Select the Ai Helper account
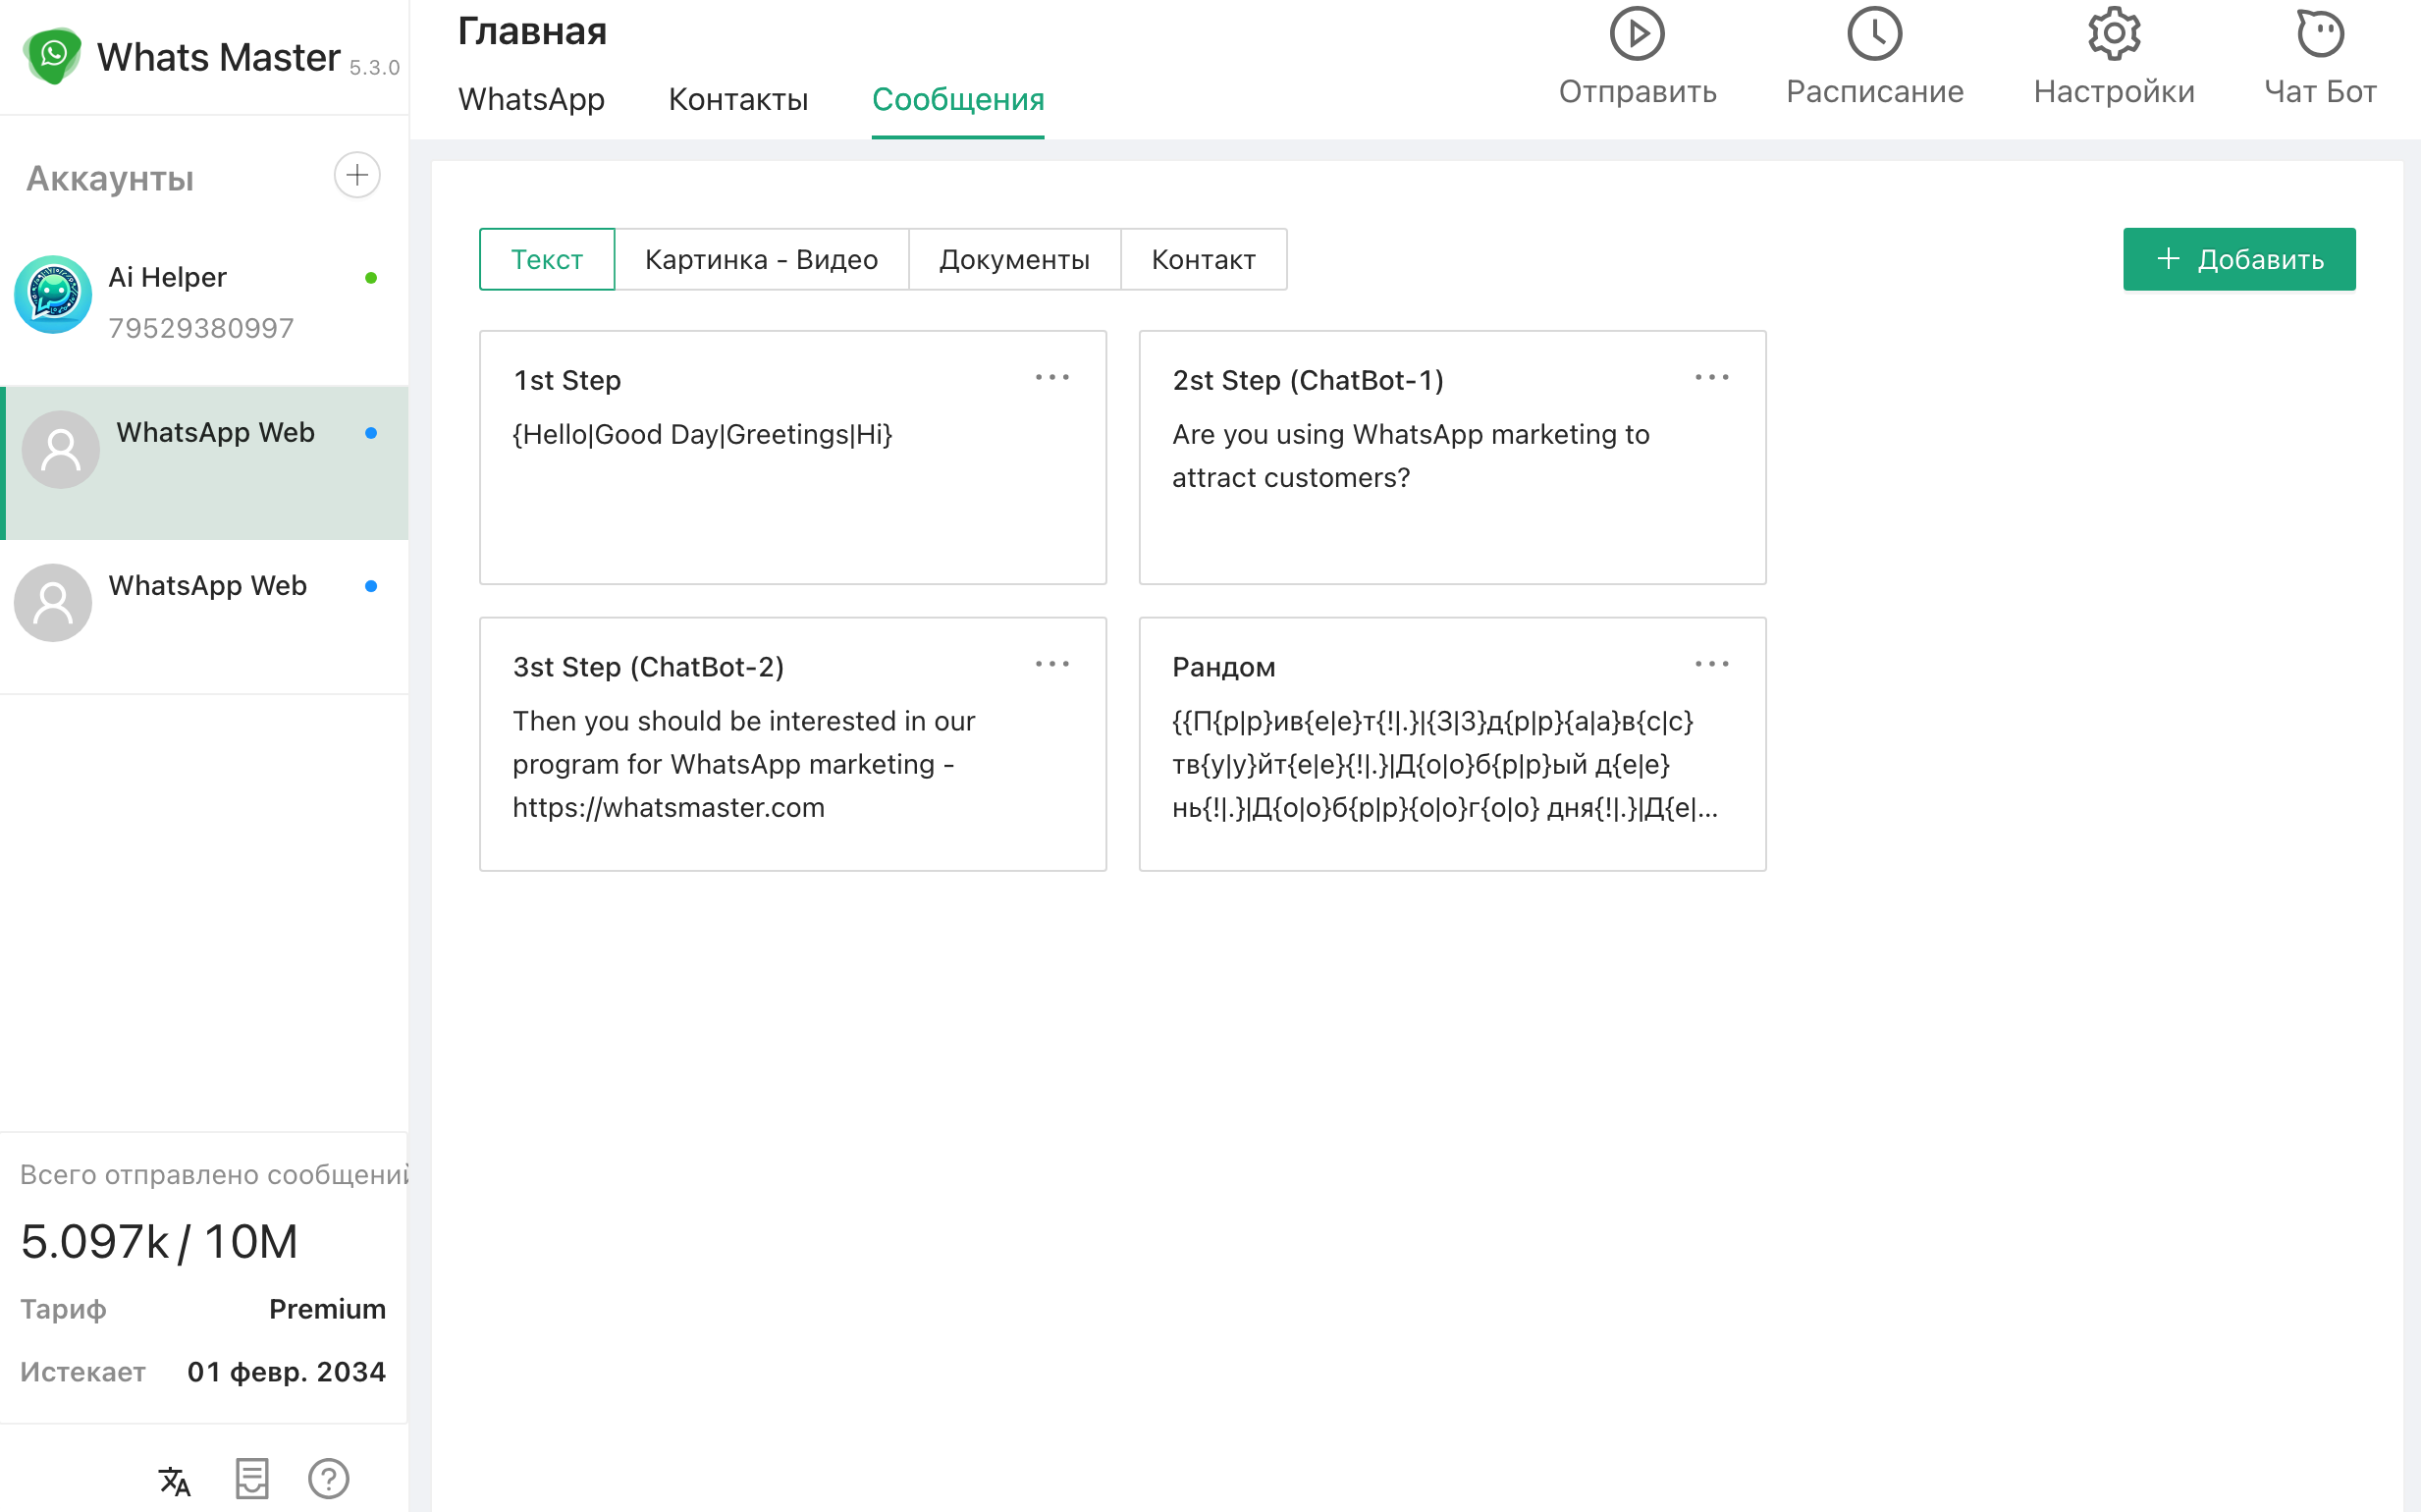This screenshot has height=1512, width=2421. (x=200, y=300)
